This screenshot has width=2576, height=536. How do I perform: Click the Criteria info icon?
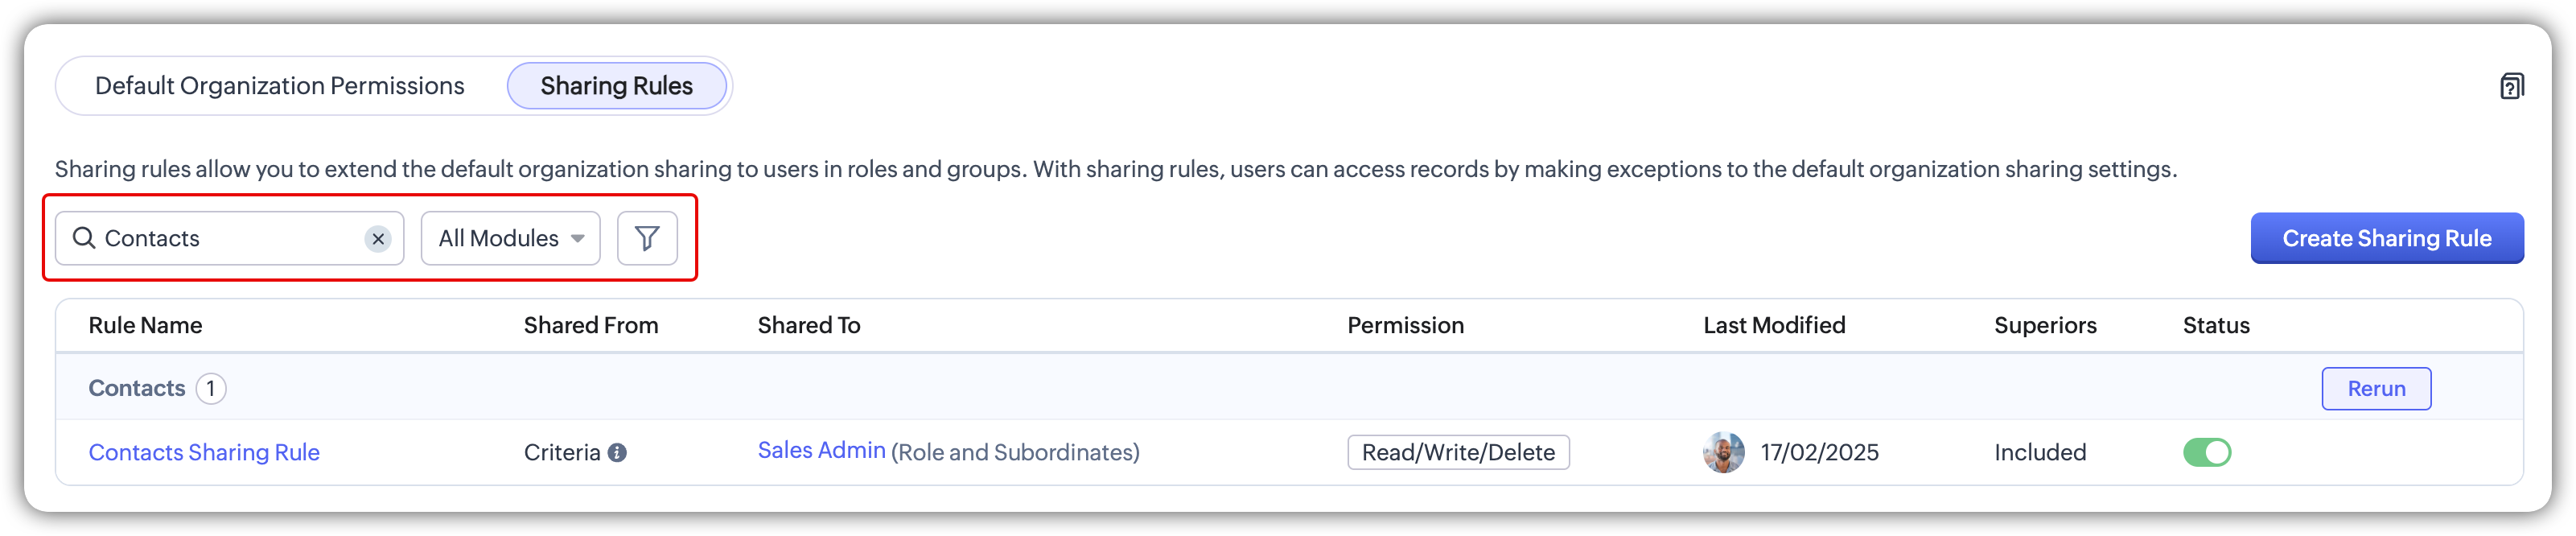618,453
